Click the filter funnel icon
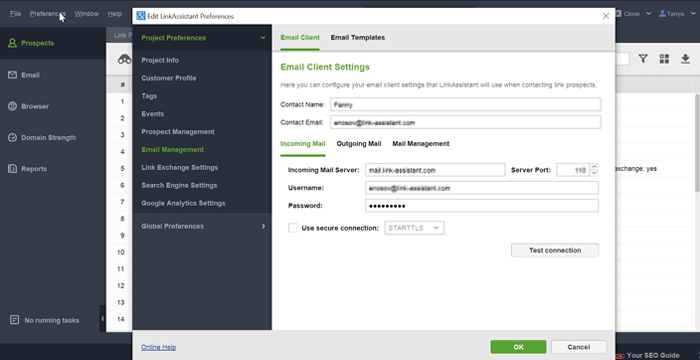Image resolution: width=700 pixels, height=360 pixels. pyautogui.click(x=643, y=59)
